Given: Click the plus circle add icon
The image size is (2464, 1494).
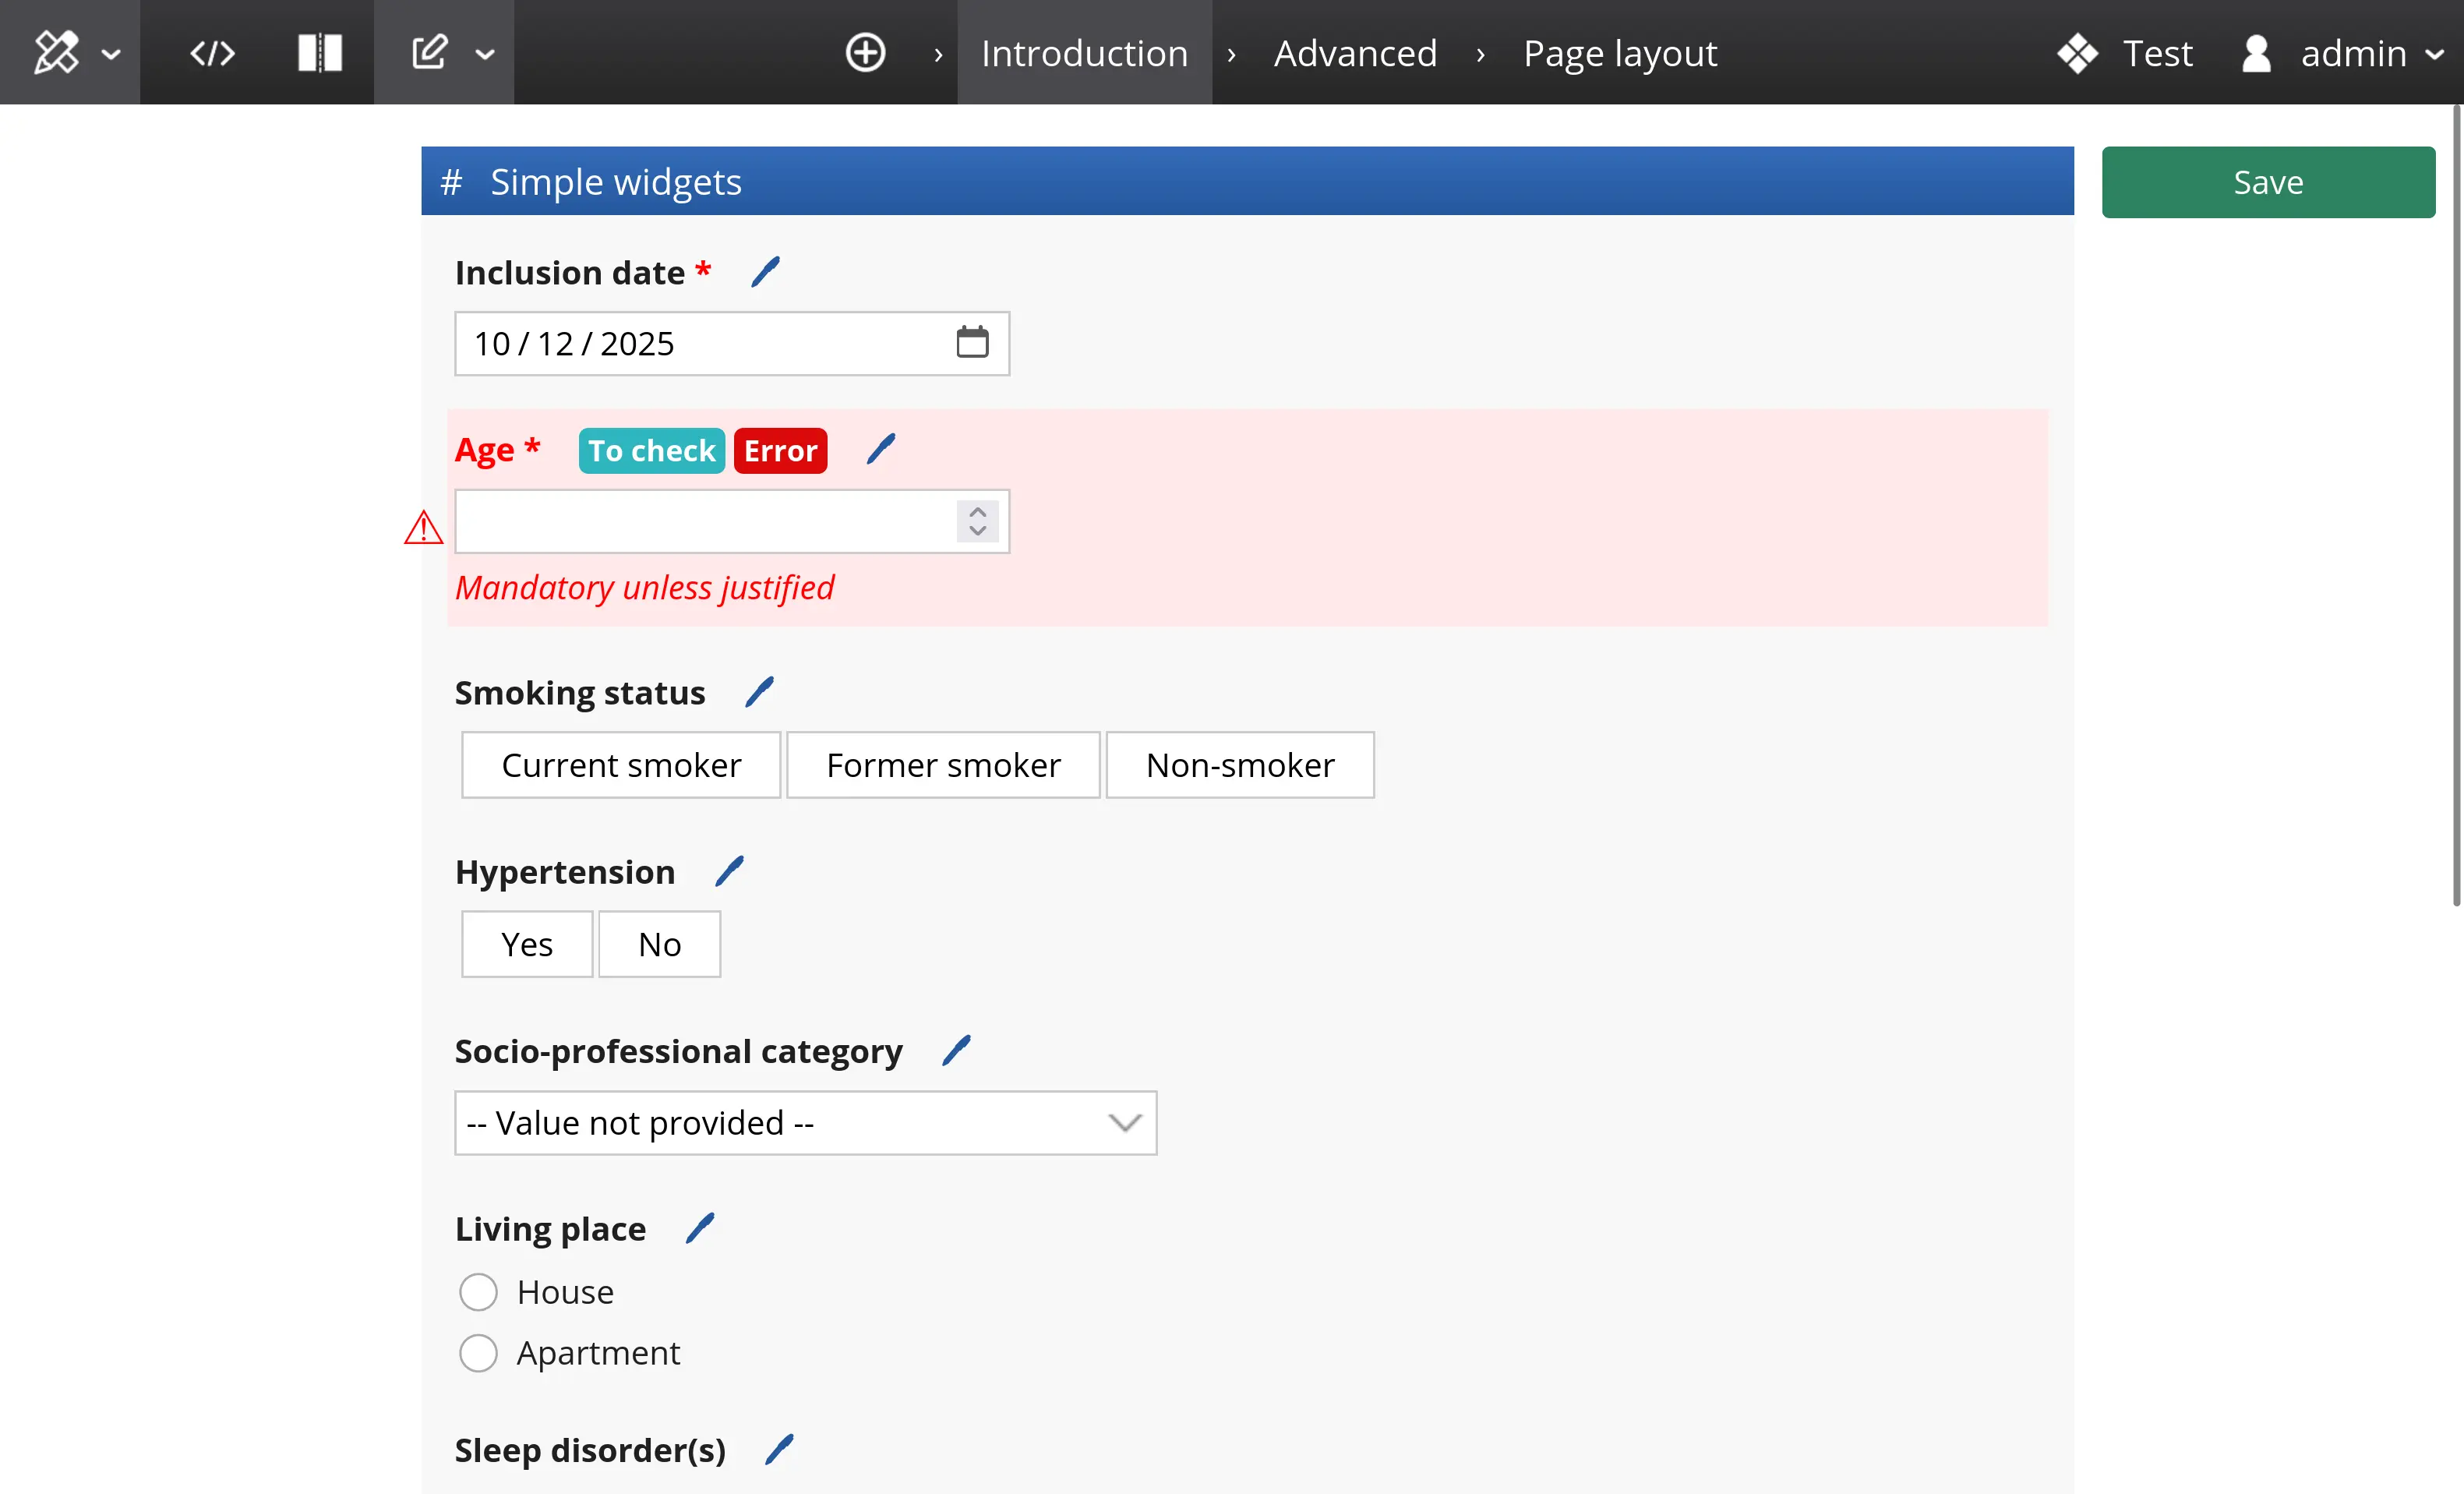Looking at the screenshot, I should (865, 53).
